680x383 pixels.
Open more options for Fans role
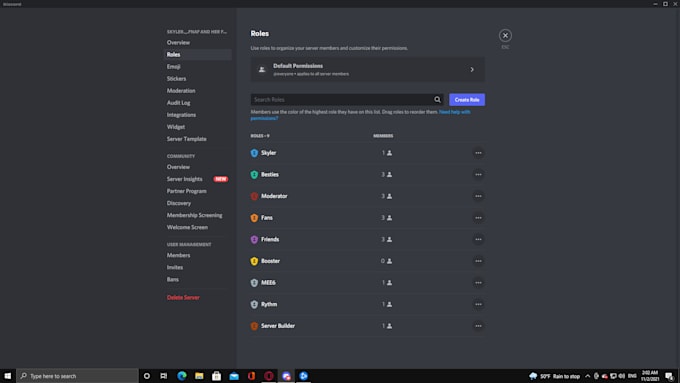click(478, 218)
